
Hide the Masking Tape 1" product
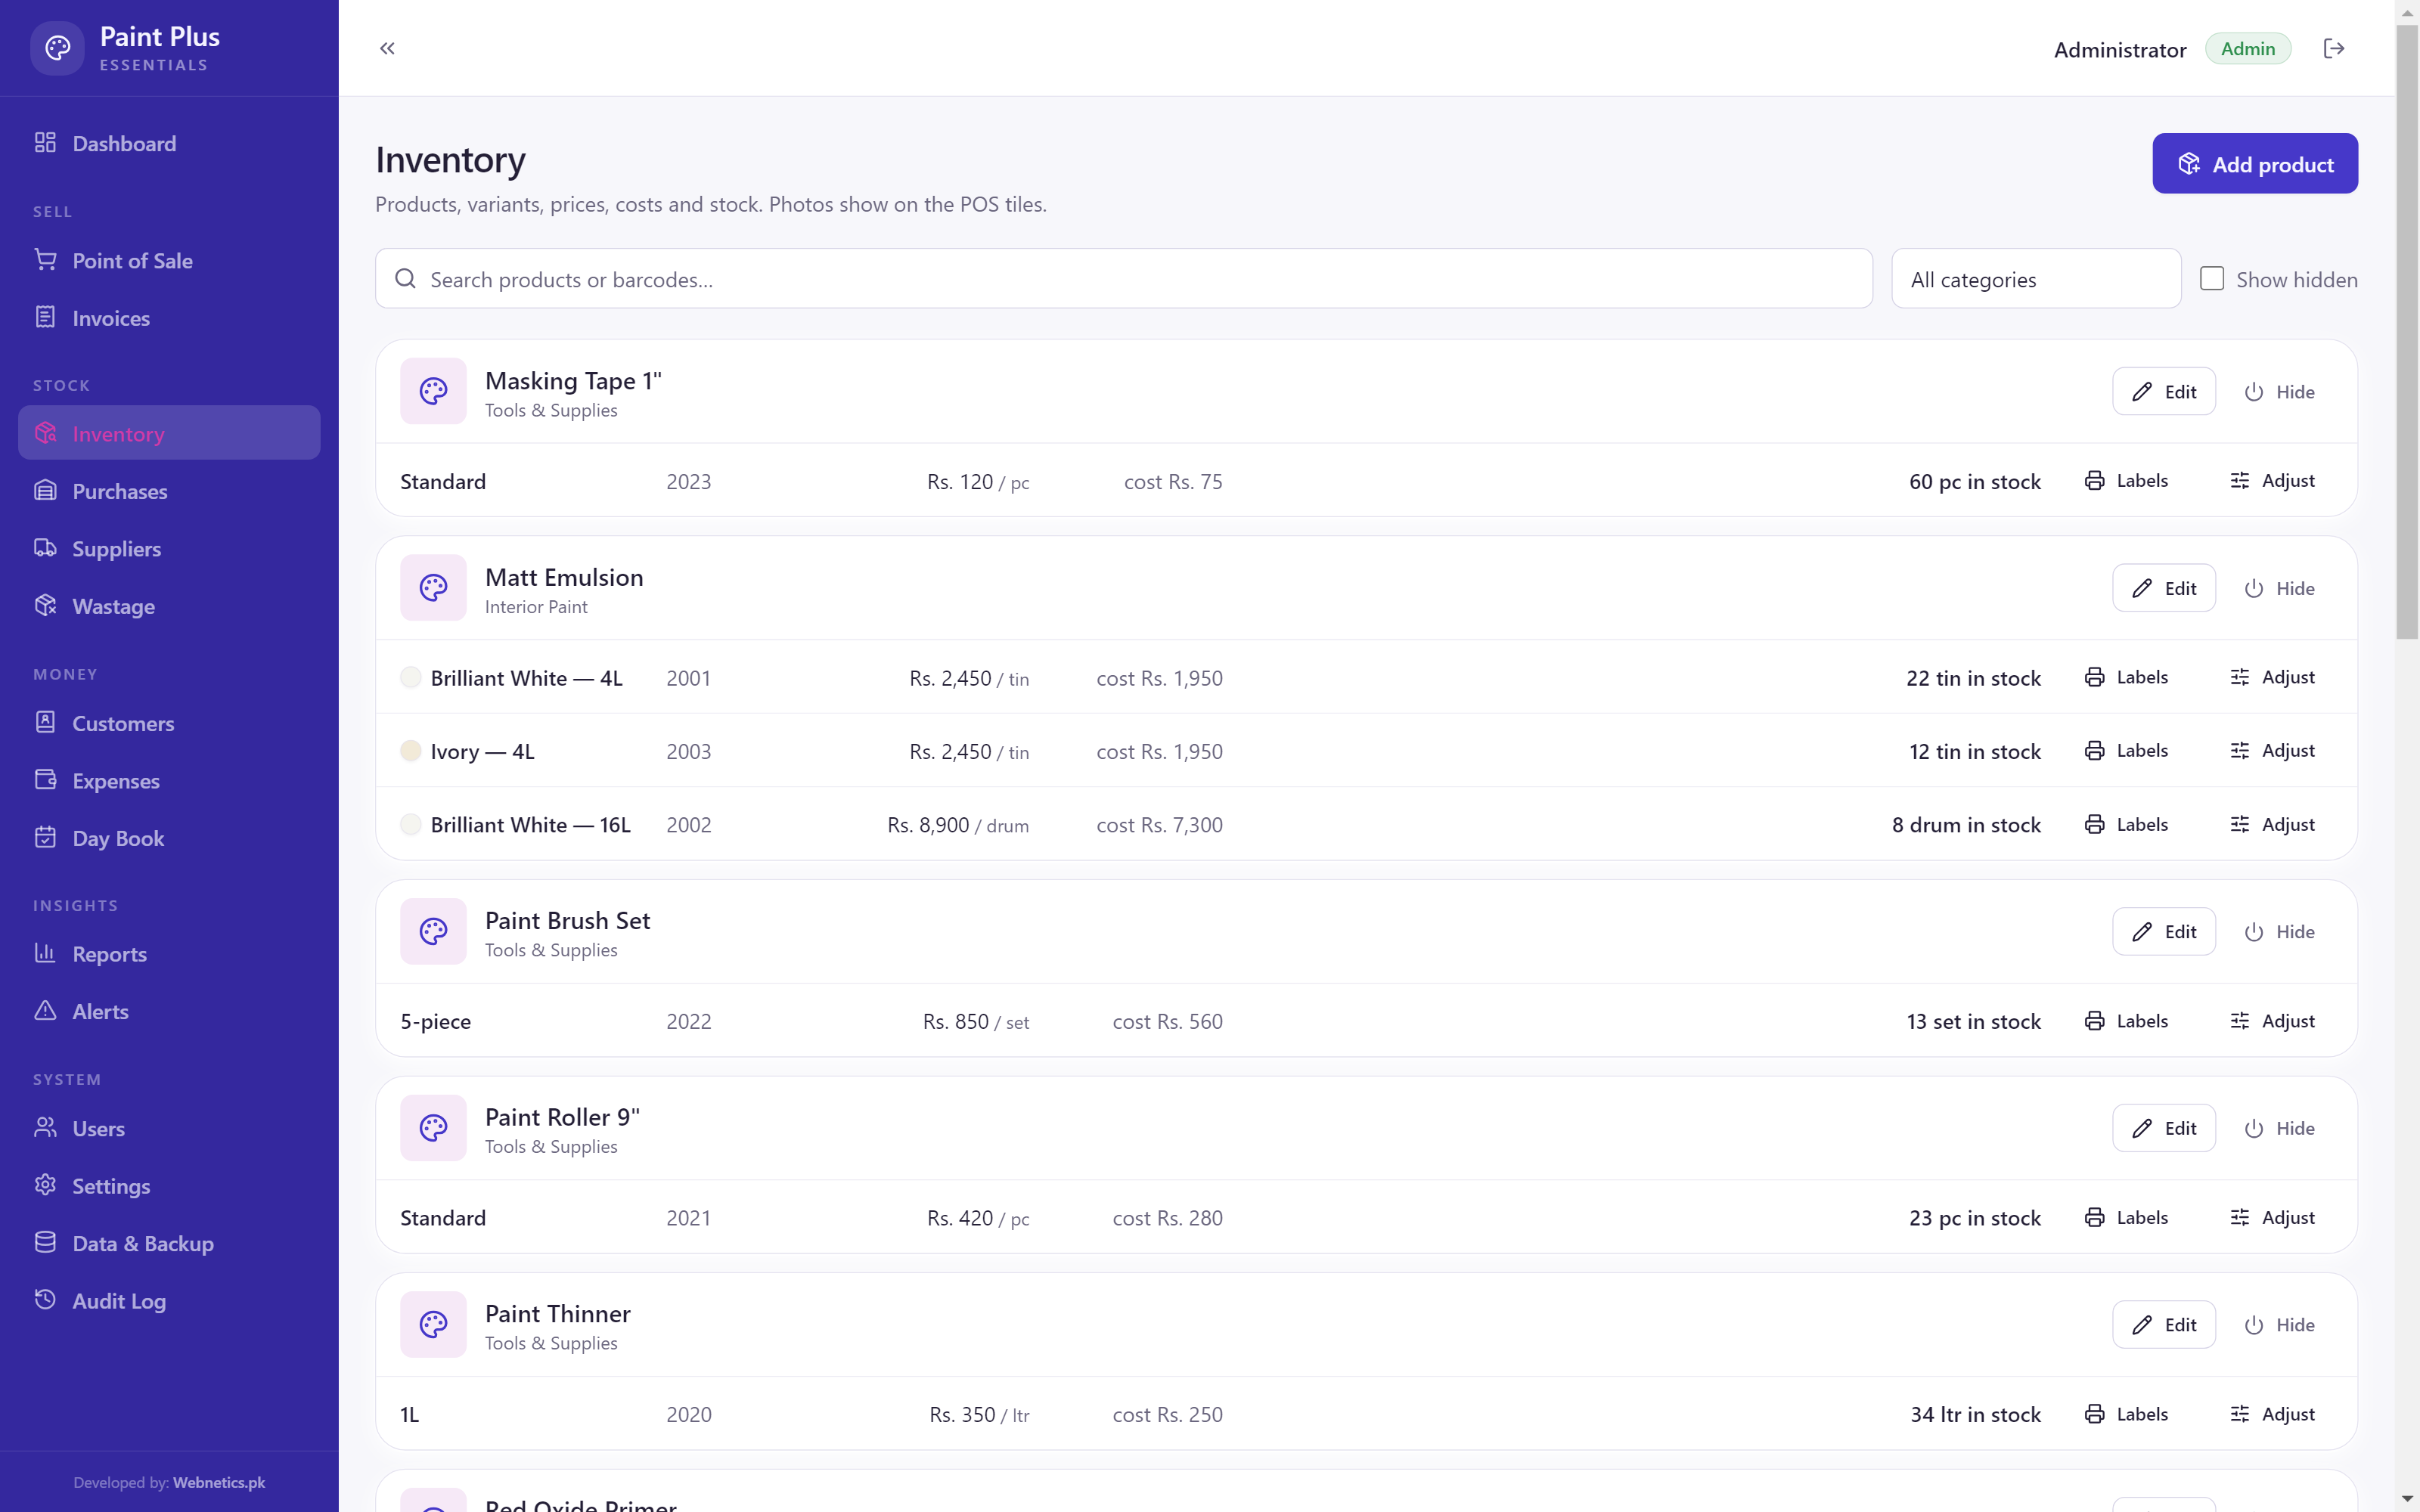coord(2280,391)
